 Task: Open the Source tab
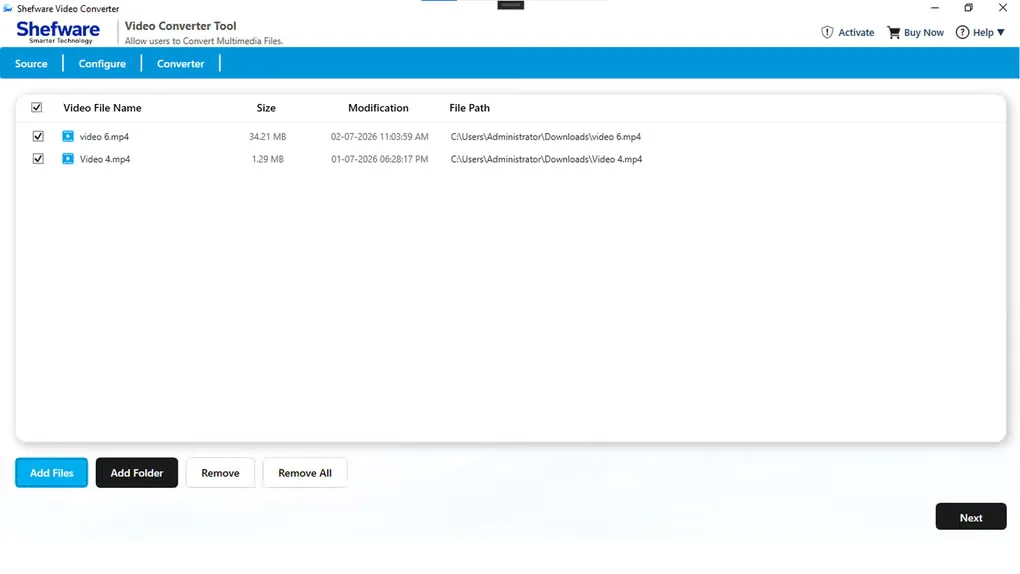(31, 64)
